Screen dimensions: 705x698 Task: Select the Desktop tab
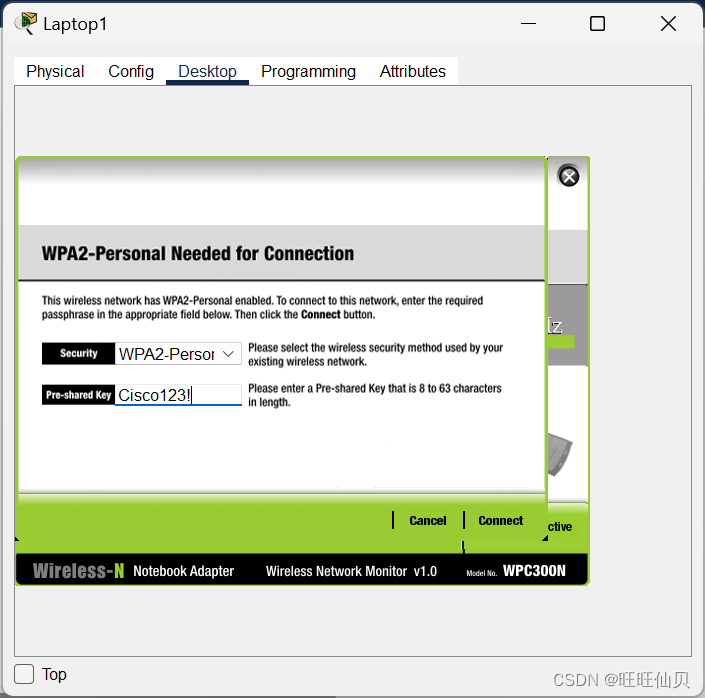[207, 72]
